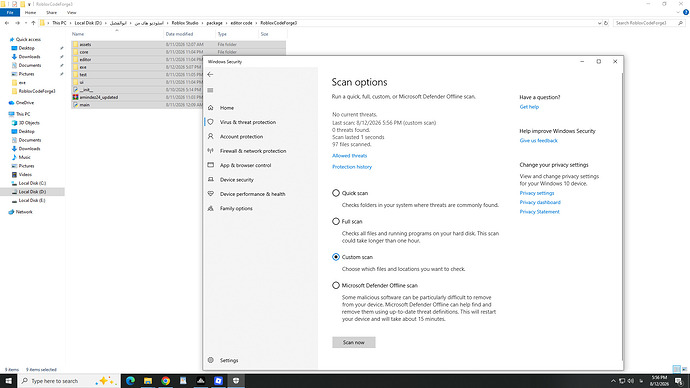Select the Custom scan radio button
The image size is (690, 388).
pyautogui.click(x=336, y=257)
